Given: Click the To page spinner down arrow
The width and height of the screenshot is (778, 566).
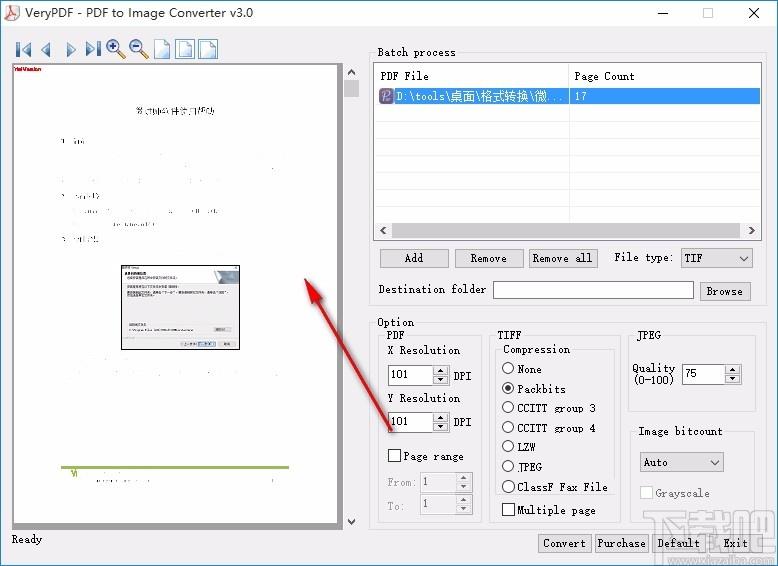Looking at the screenshot, I should click(x=463, y=509).
